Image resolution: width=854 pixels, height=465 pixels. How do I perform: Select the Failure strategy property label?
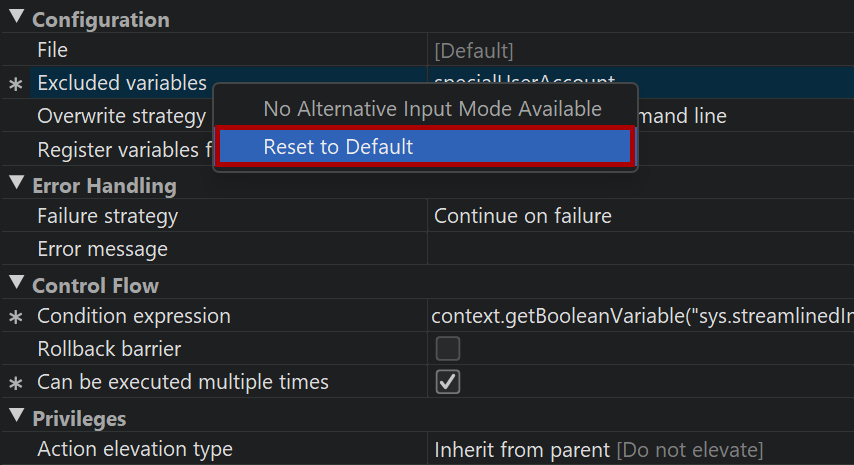coord(107,216)
